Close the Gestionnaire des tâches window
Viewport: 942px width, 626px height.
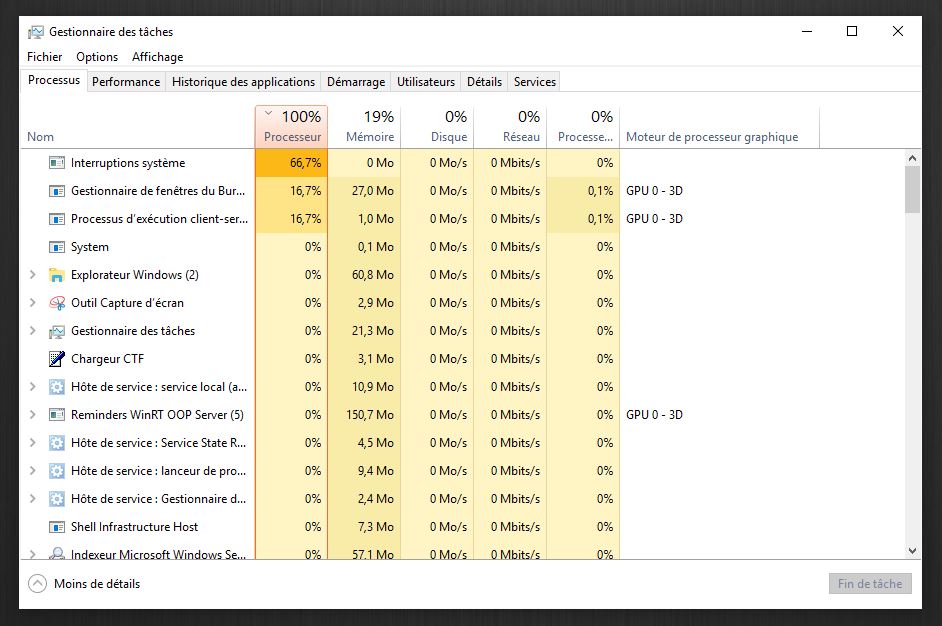[898, 31]
